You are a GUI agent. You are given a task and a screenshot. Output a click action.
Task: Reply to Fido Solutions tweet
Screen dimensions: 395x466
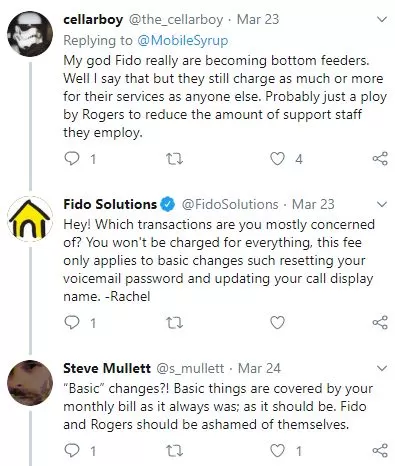point(72,322)
